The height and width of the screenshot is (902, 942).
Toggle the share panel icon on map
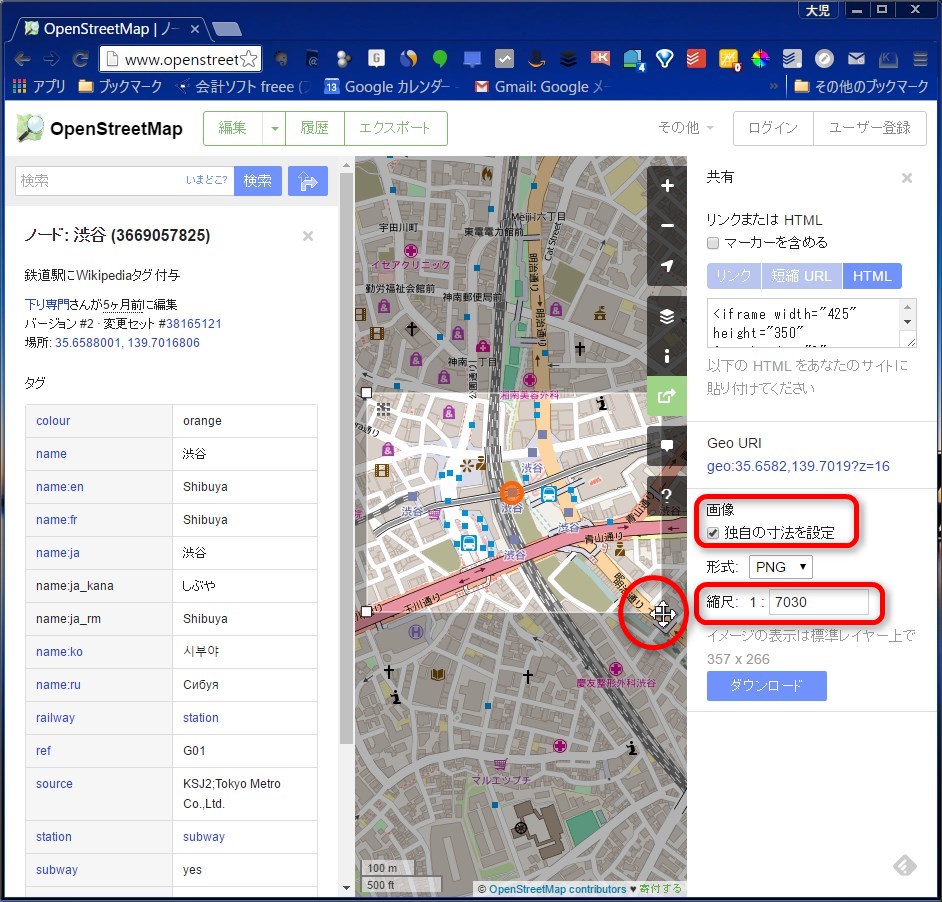click(x=667, y=396)
